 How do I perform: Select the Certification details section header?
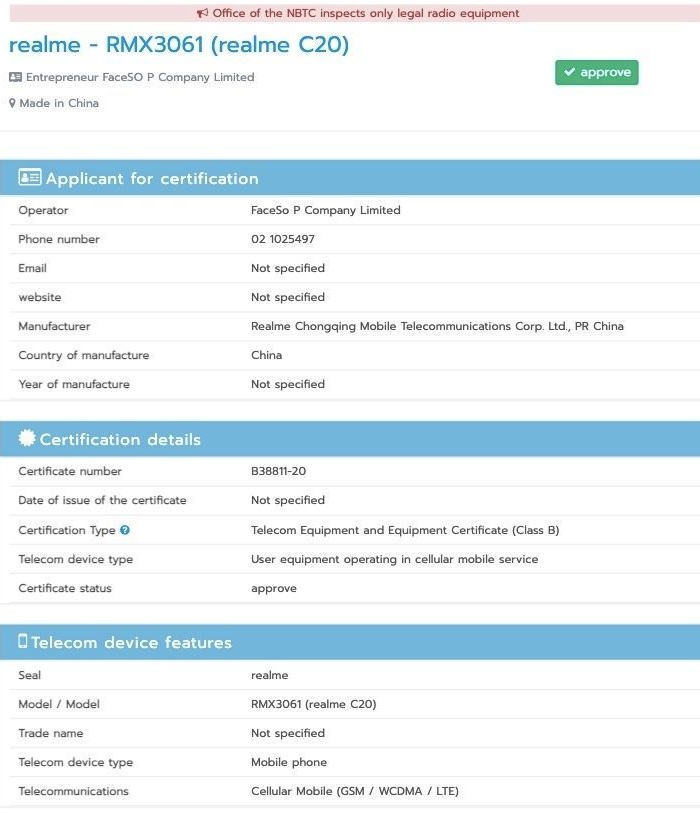350,439
